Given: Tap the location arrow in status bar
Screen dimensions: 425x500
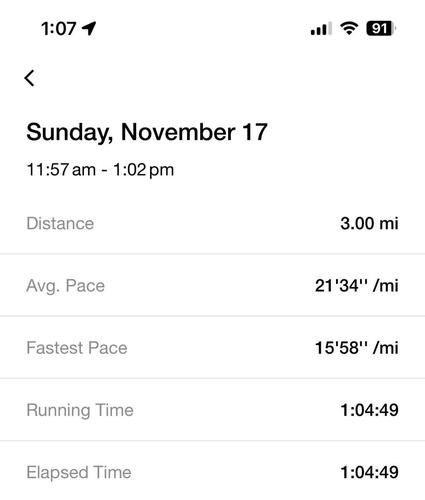Looking at the screenshot, I should tap(89, 28).
